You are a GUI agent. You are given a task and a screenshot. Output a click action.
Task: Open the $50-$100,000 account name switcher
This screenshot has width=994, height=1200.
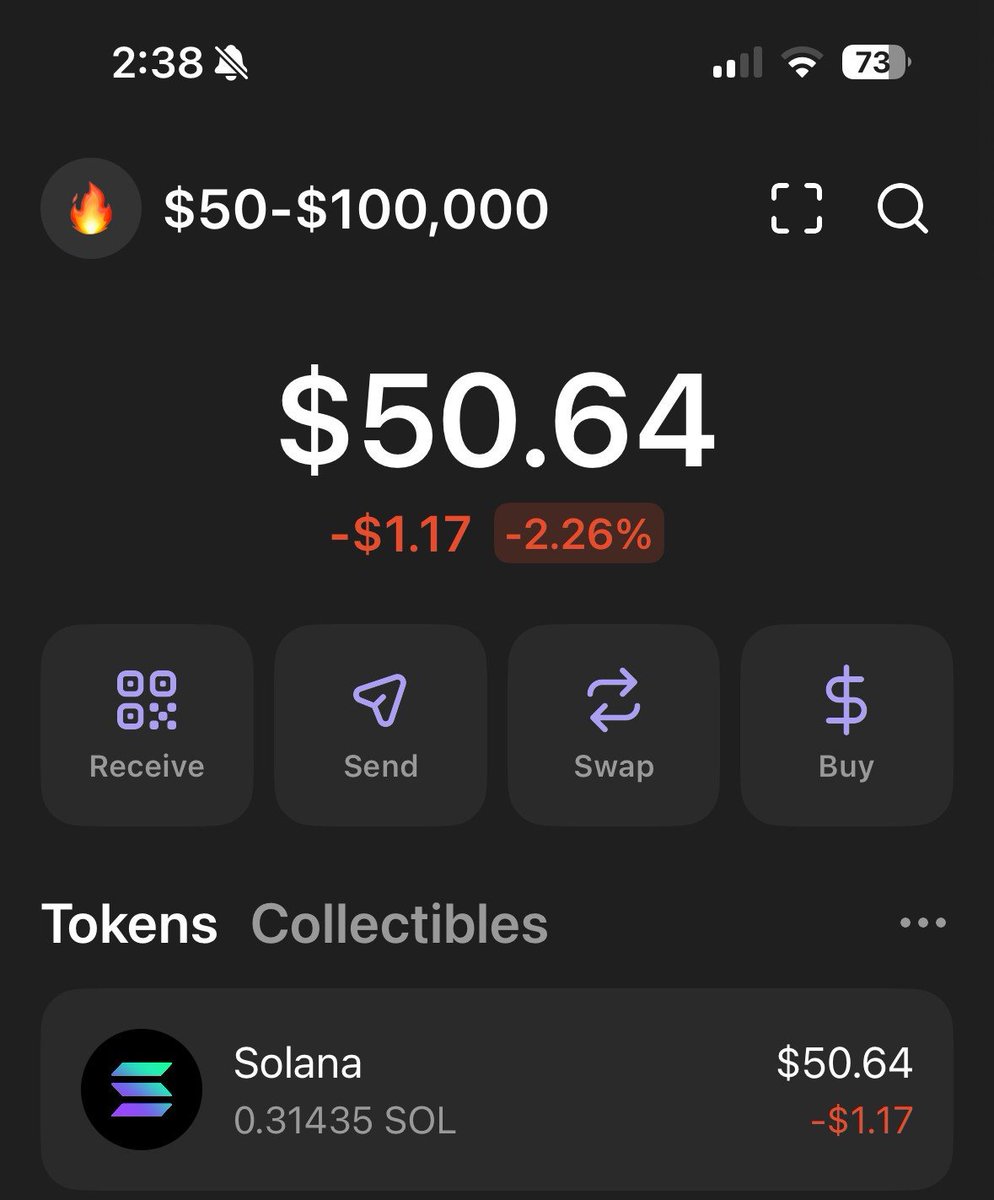click(x=356, y=210)
